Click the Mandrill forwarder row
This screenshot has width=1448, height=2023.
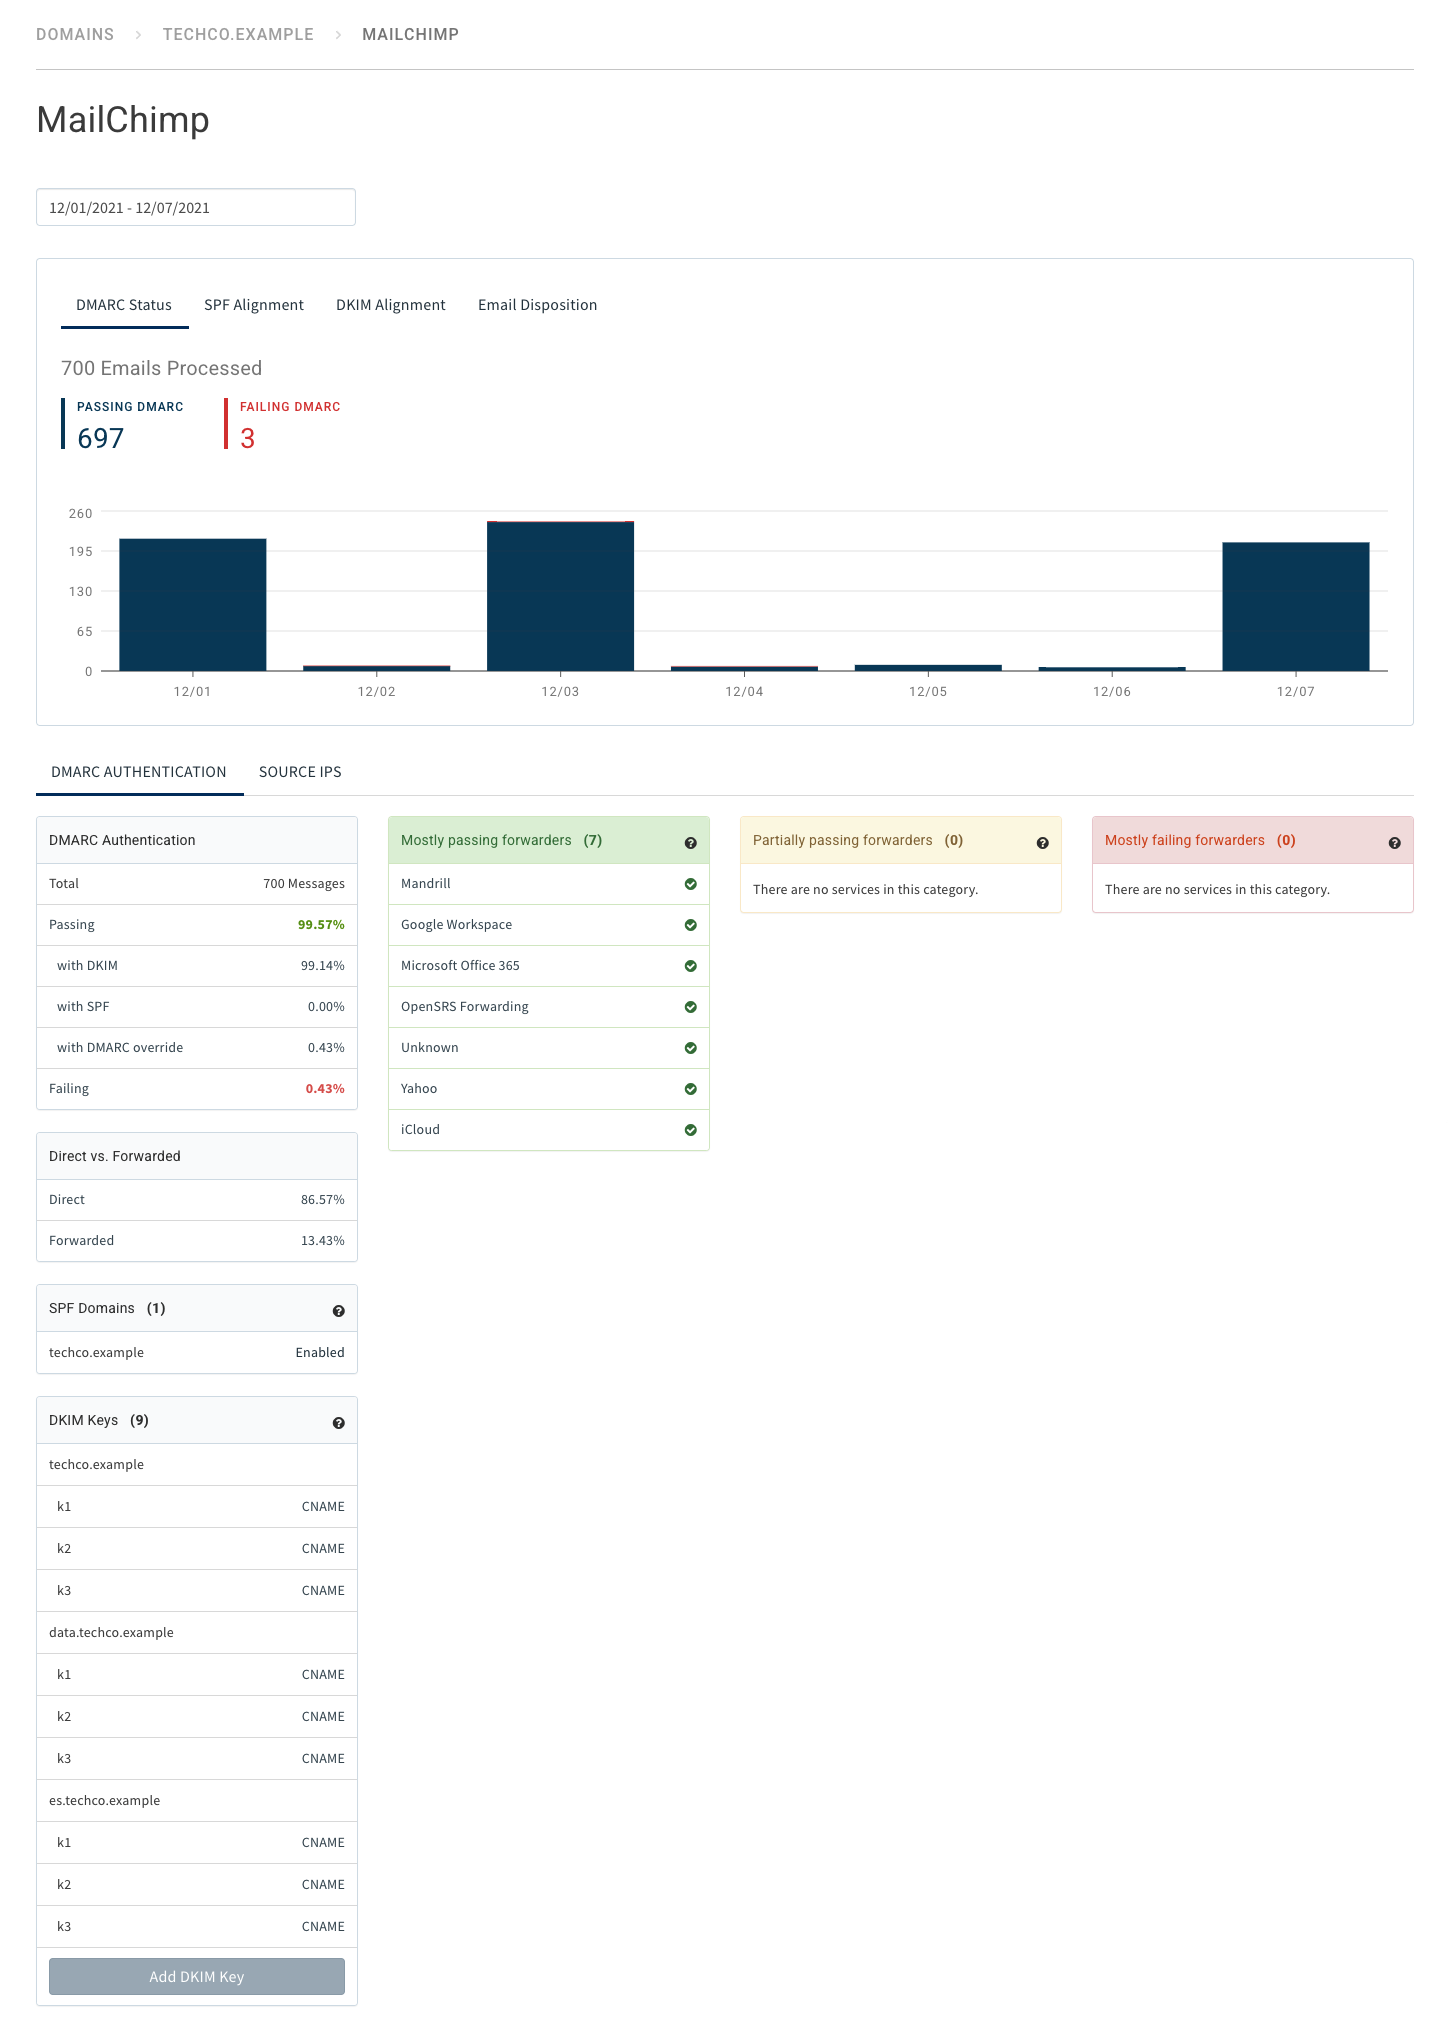[x=549, y=884]
